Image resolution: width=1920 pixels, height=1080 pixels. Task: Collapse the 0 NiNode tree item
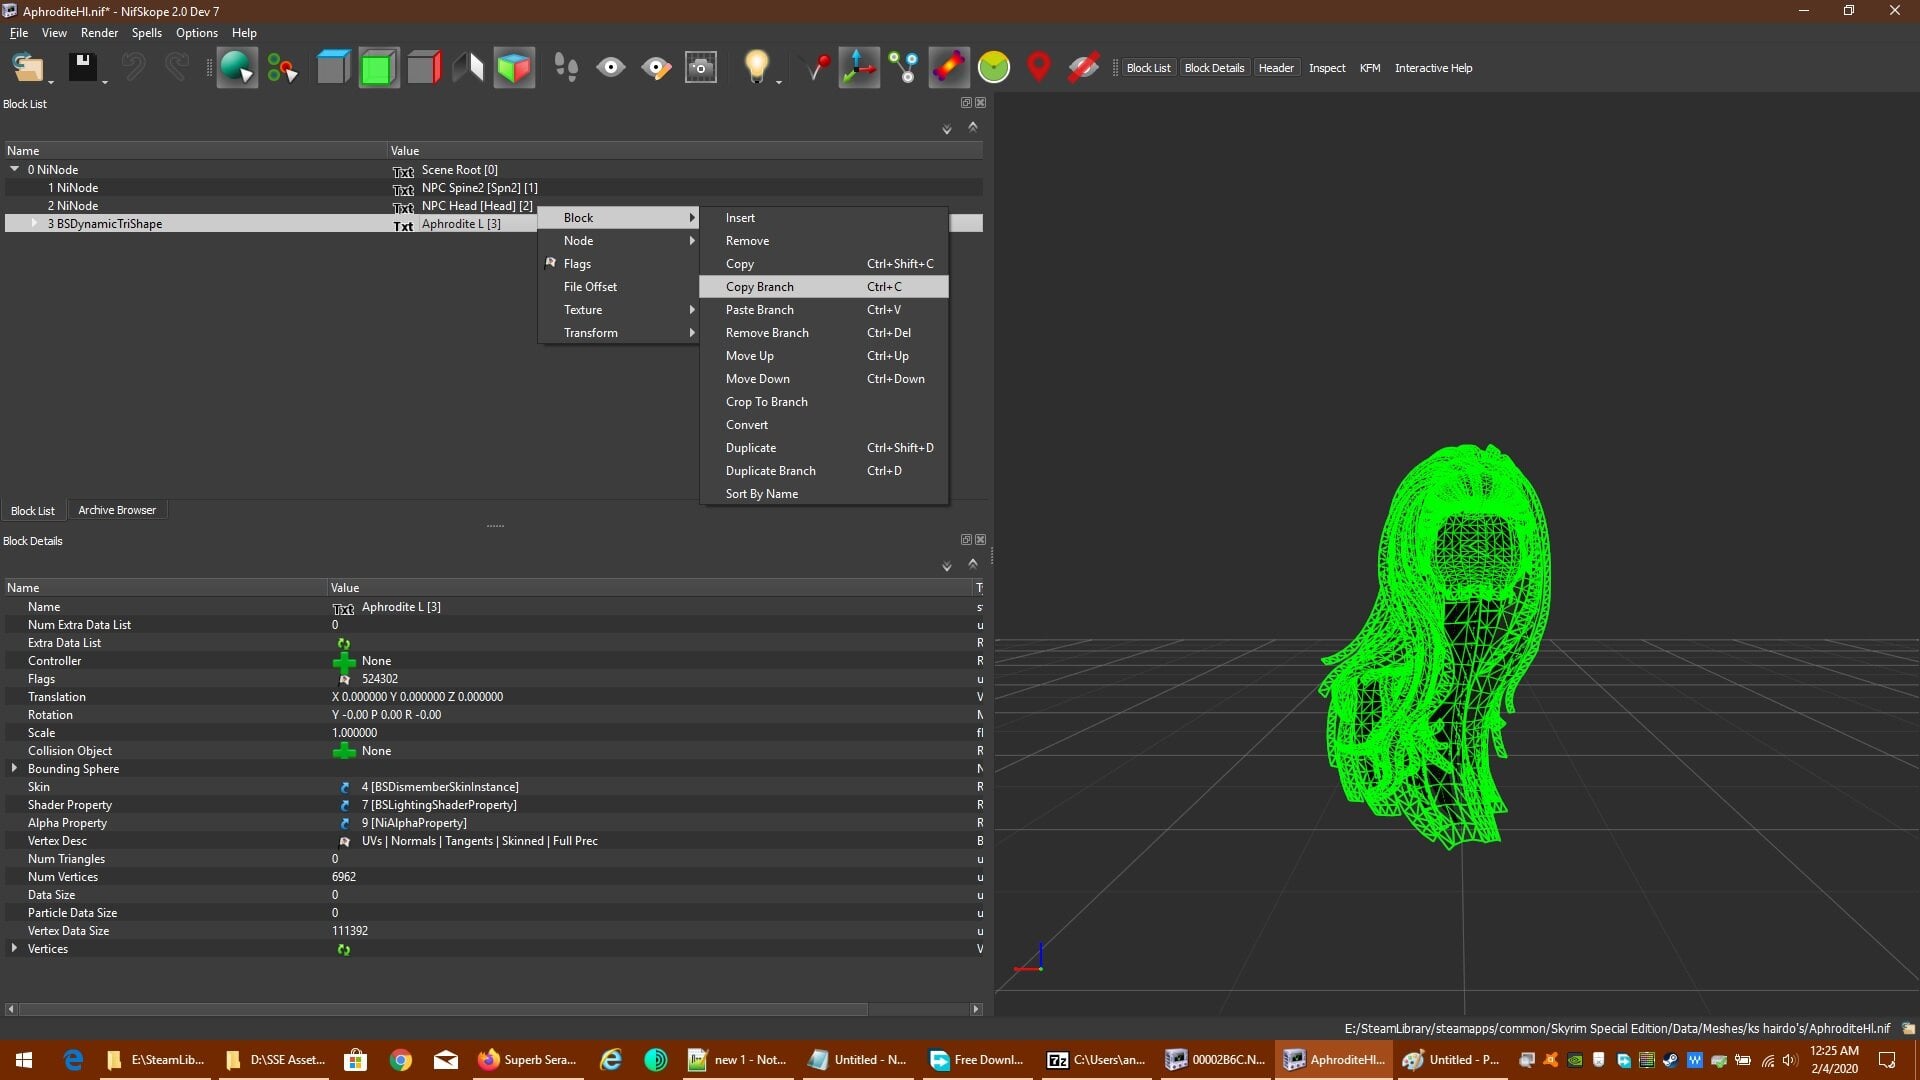(15, 169)
